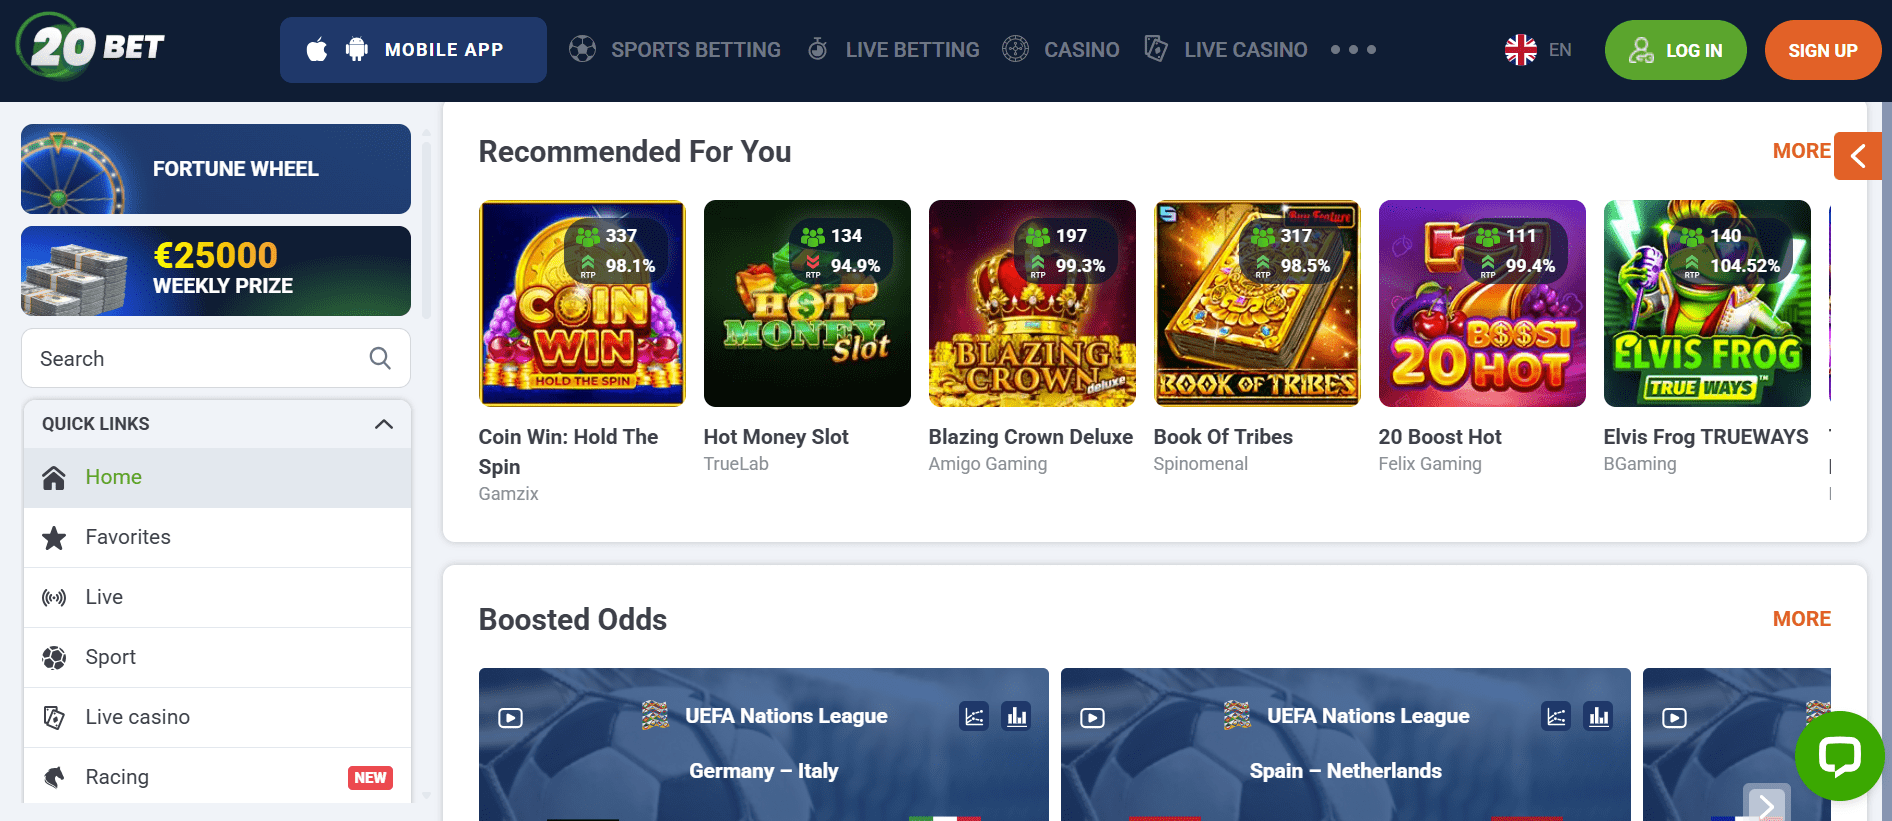Viewport: 1892px width, 821px height.
Task: Open the EN language selector
Action: tap(1538, 50)
